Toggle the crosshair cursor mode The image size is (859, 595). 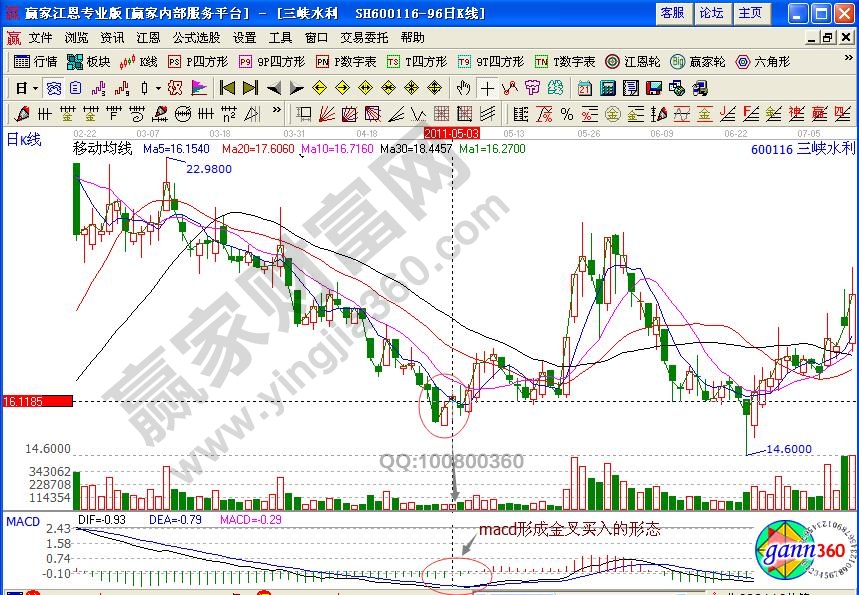pos(486,88)
